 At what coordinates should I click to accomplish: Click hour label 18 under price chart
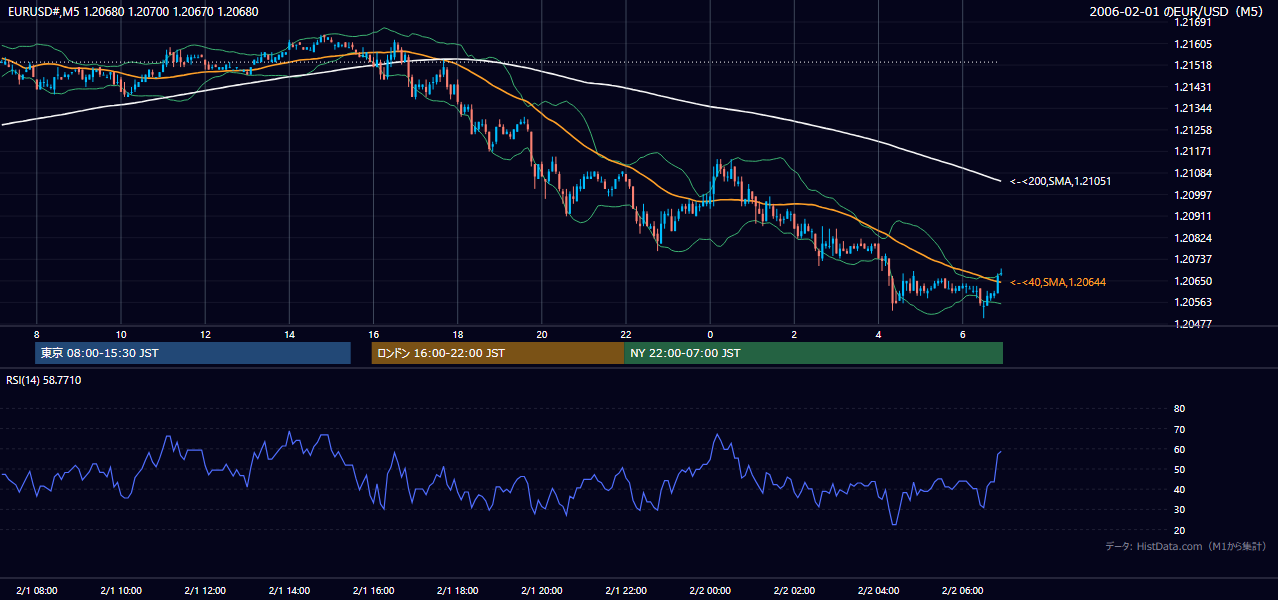pos(457,333)
